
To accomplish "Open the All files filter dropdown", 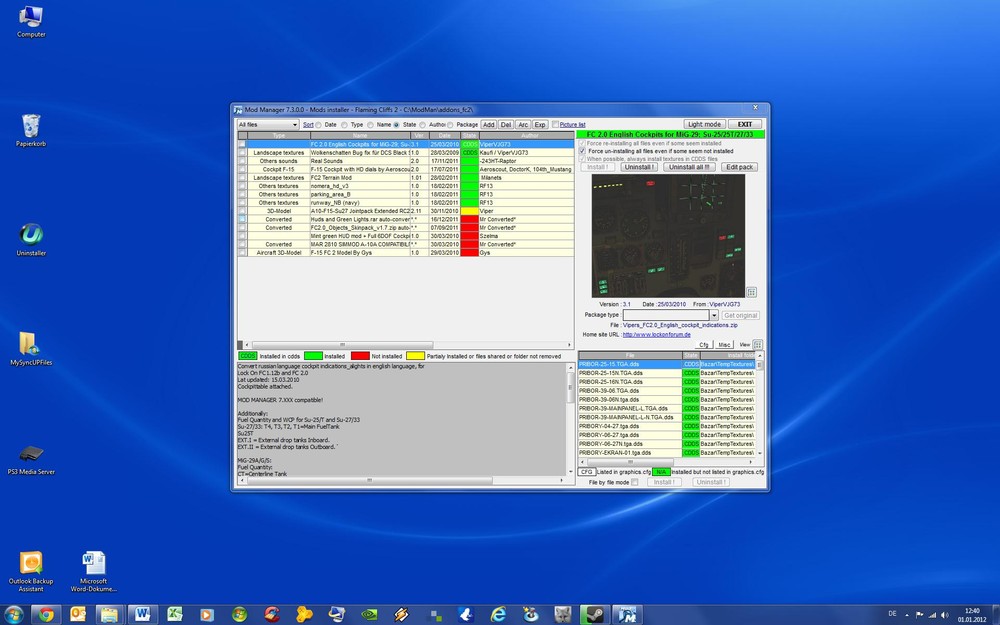I will pyautogui.click(x=267, y=125).
